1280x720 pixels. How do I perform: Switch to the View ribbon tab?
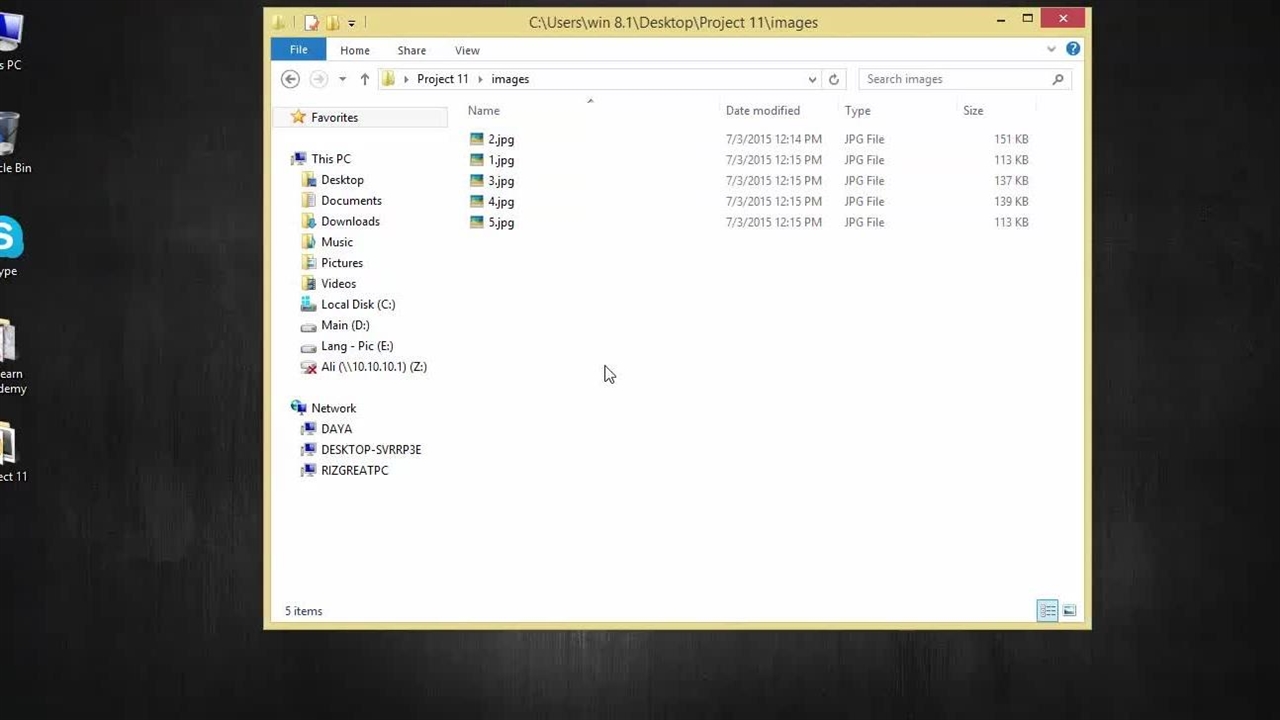tap(467, 50)
